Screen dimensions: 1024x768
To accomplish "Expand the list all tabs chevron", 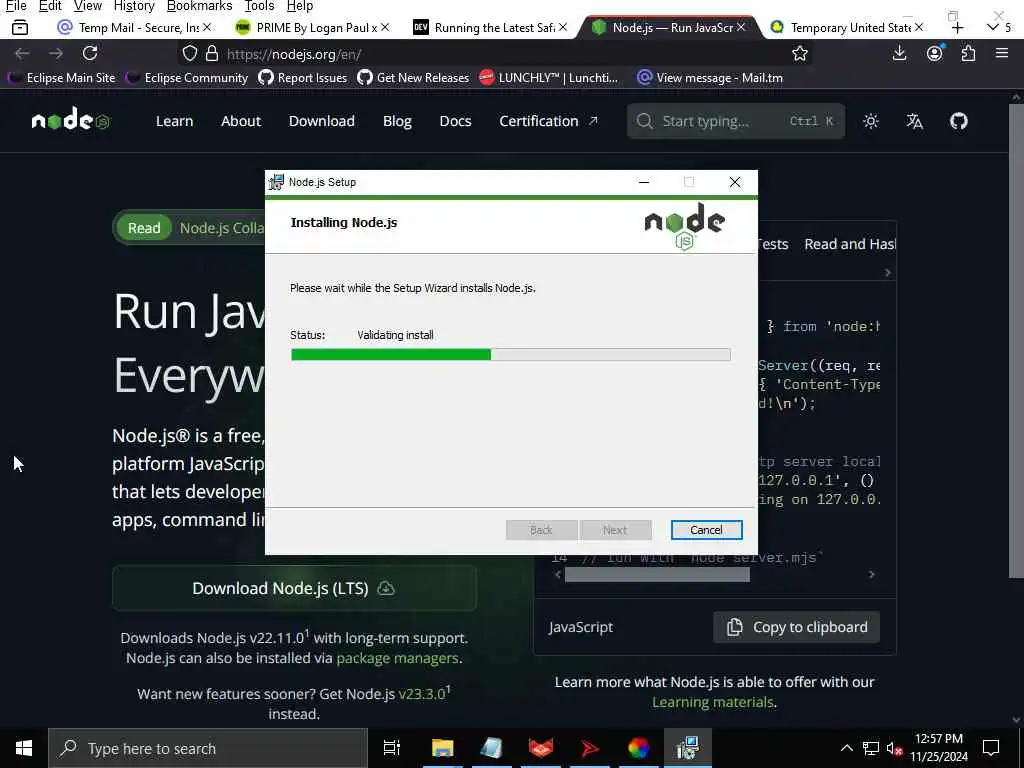I will pos(992,27).
